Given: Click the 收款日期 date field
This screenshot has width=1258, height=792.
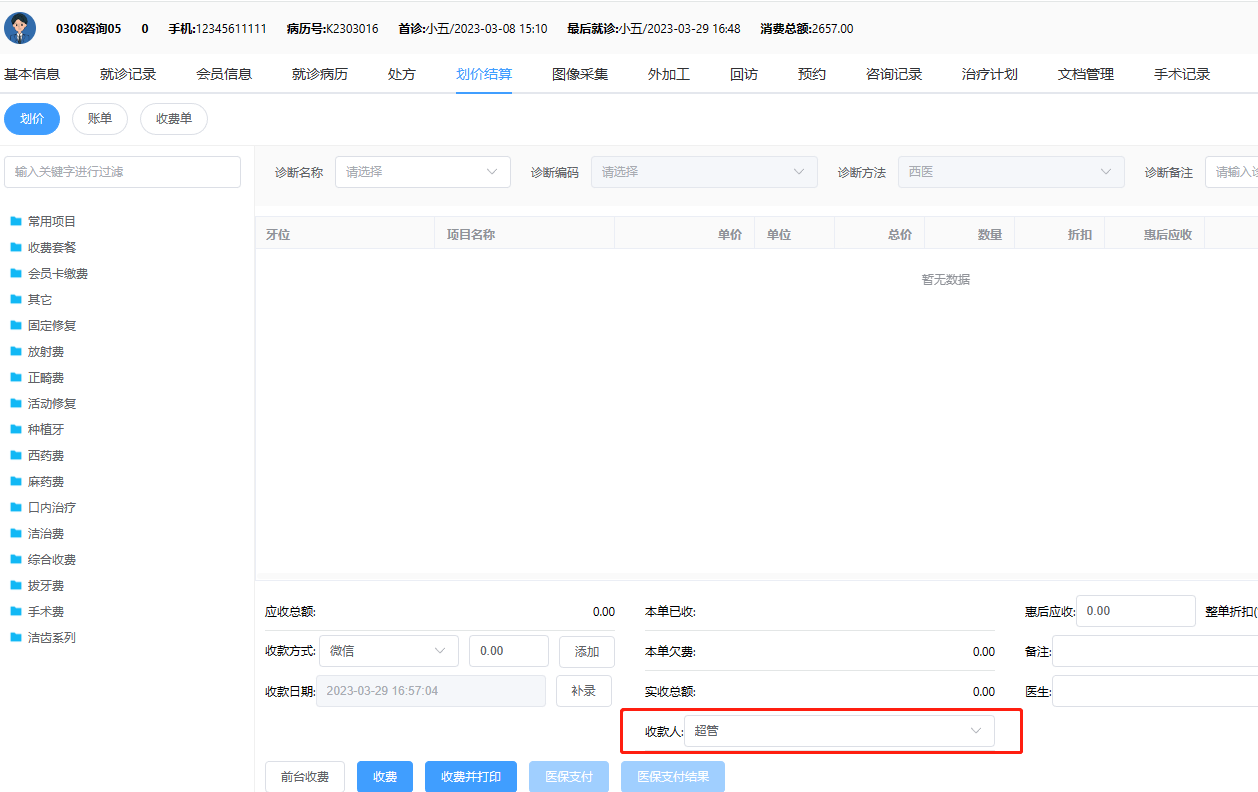Looking at the screenshot, I should coord(431,691).
